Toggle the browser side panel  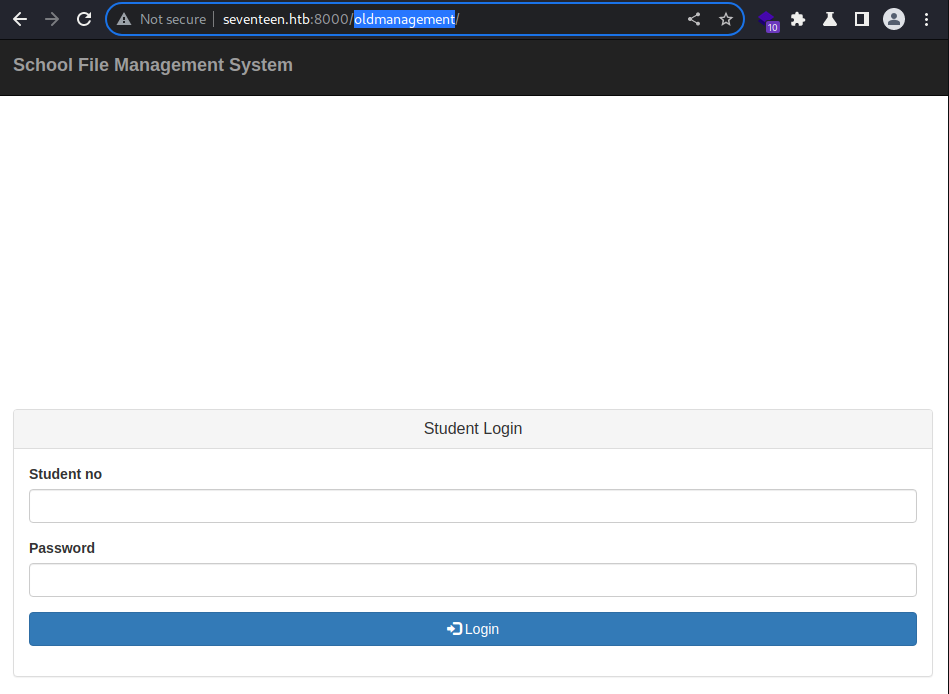pos(862,19)
